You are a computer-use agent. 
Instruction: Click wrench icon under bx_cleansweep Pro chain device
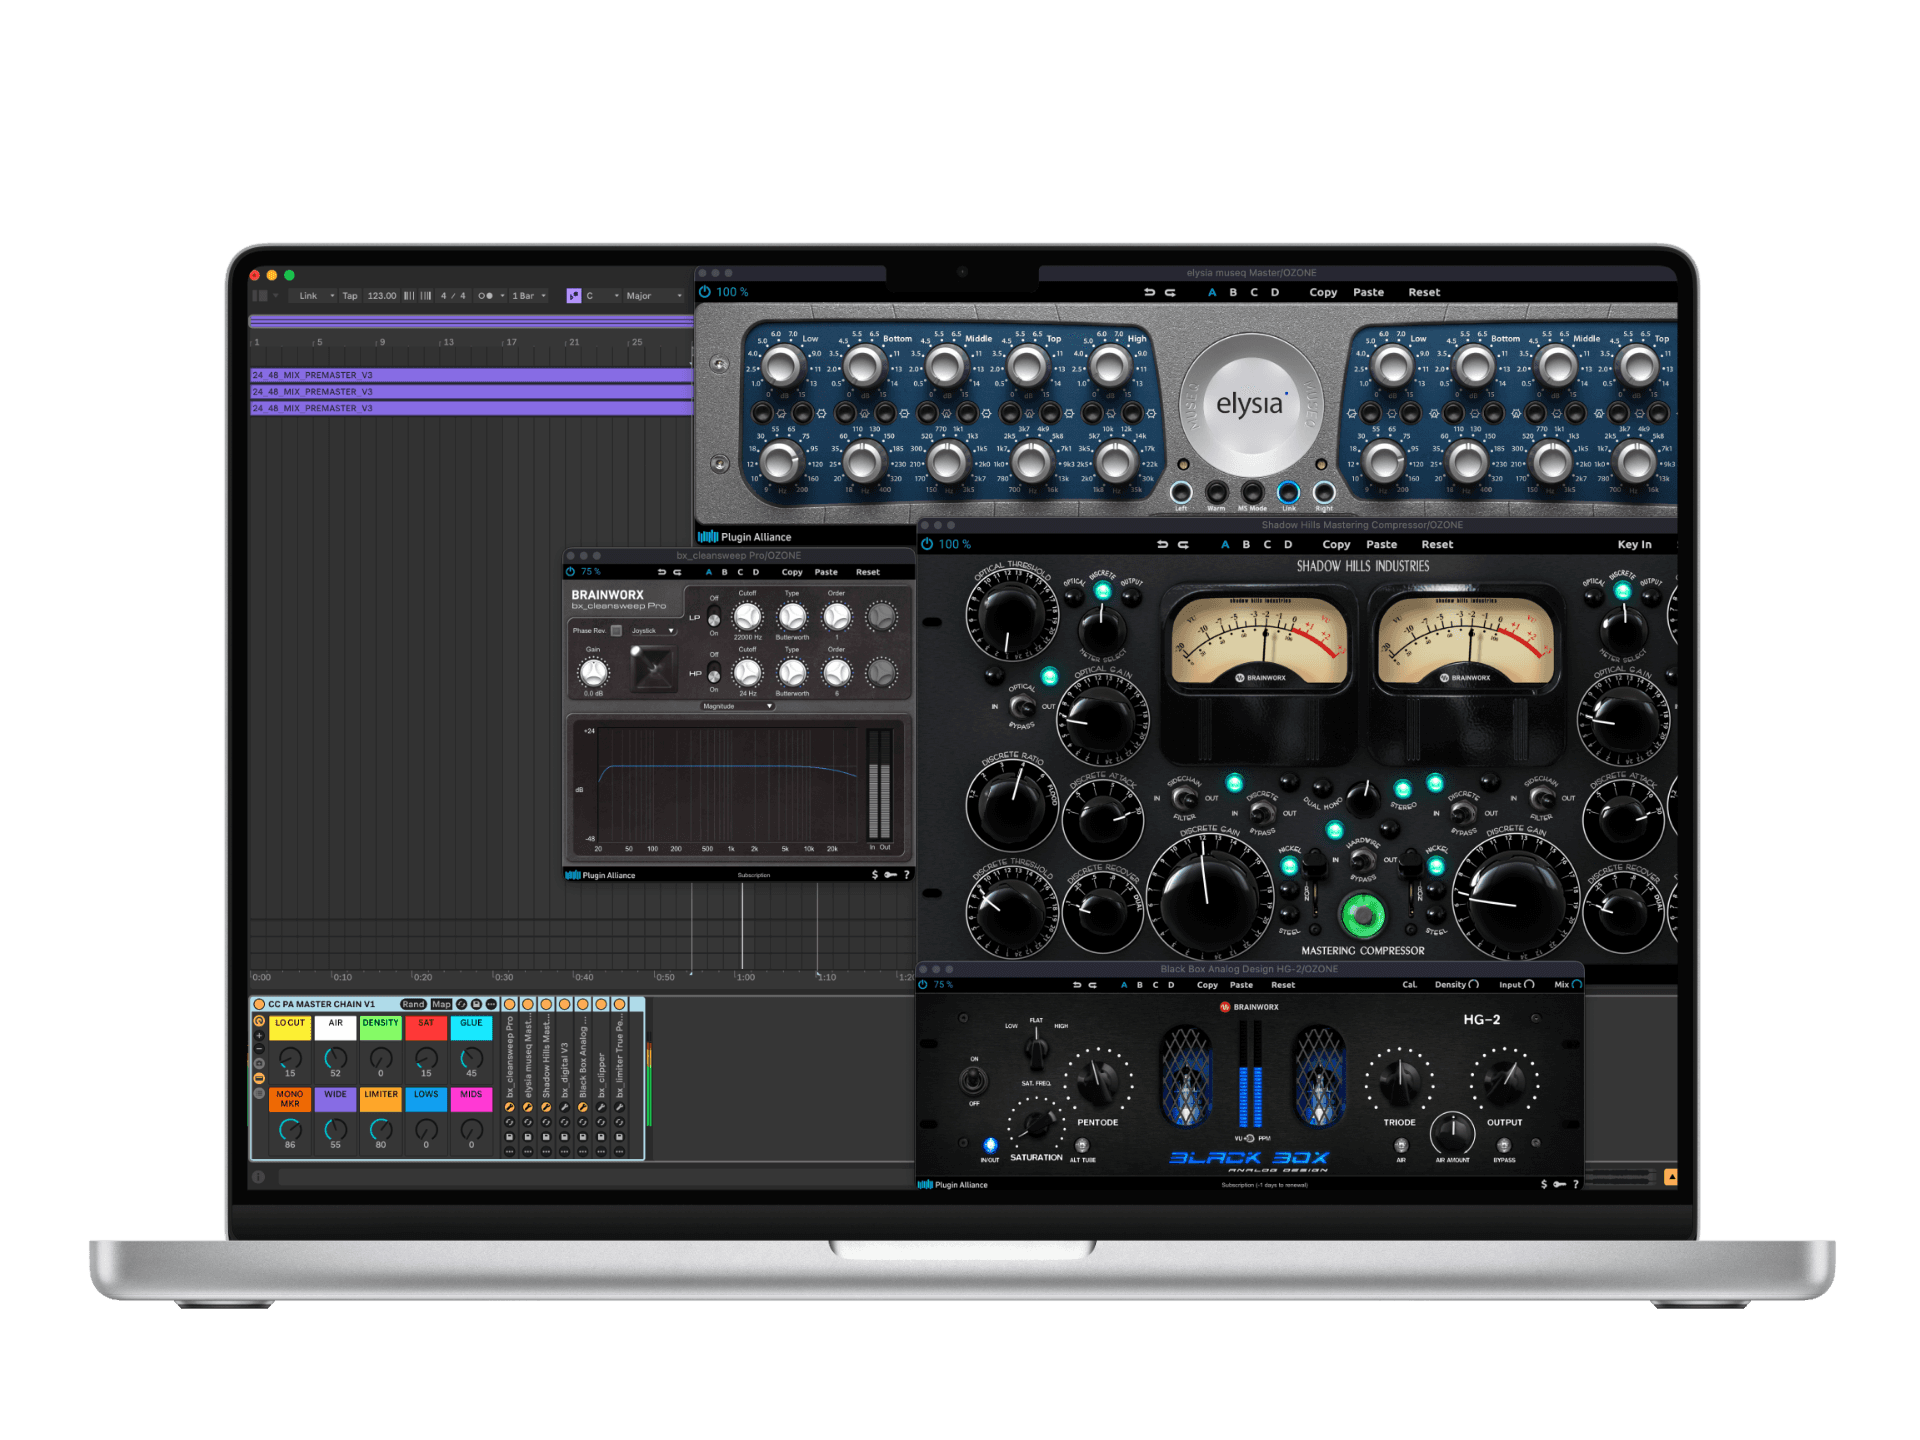[x=509, y=1107]
